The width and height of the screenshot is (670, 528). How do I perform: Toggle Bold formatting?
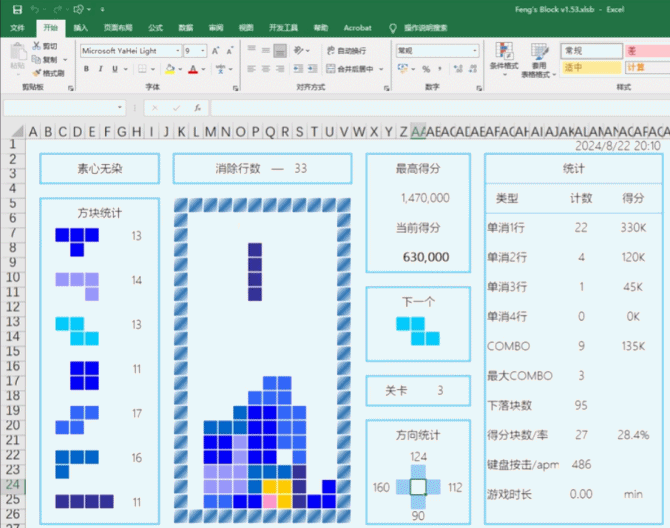coord(86,69)
